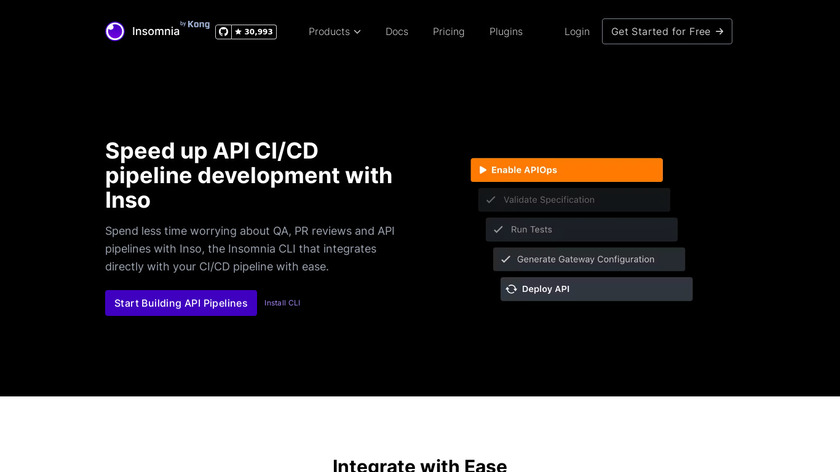This screenshot has width=840, height=472.
Task: Click the Insomnia brand name text
Action: pyautogui.click(x=156, y=32)
